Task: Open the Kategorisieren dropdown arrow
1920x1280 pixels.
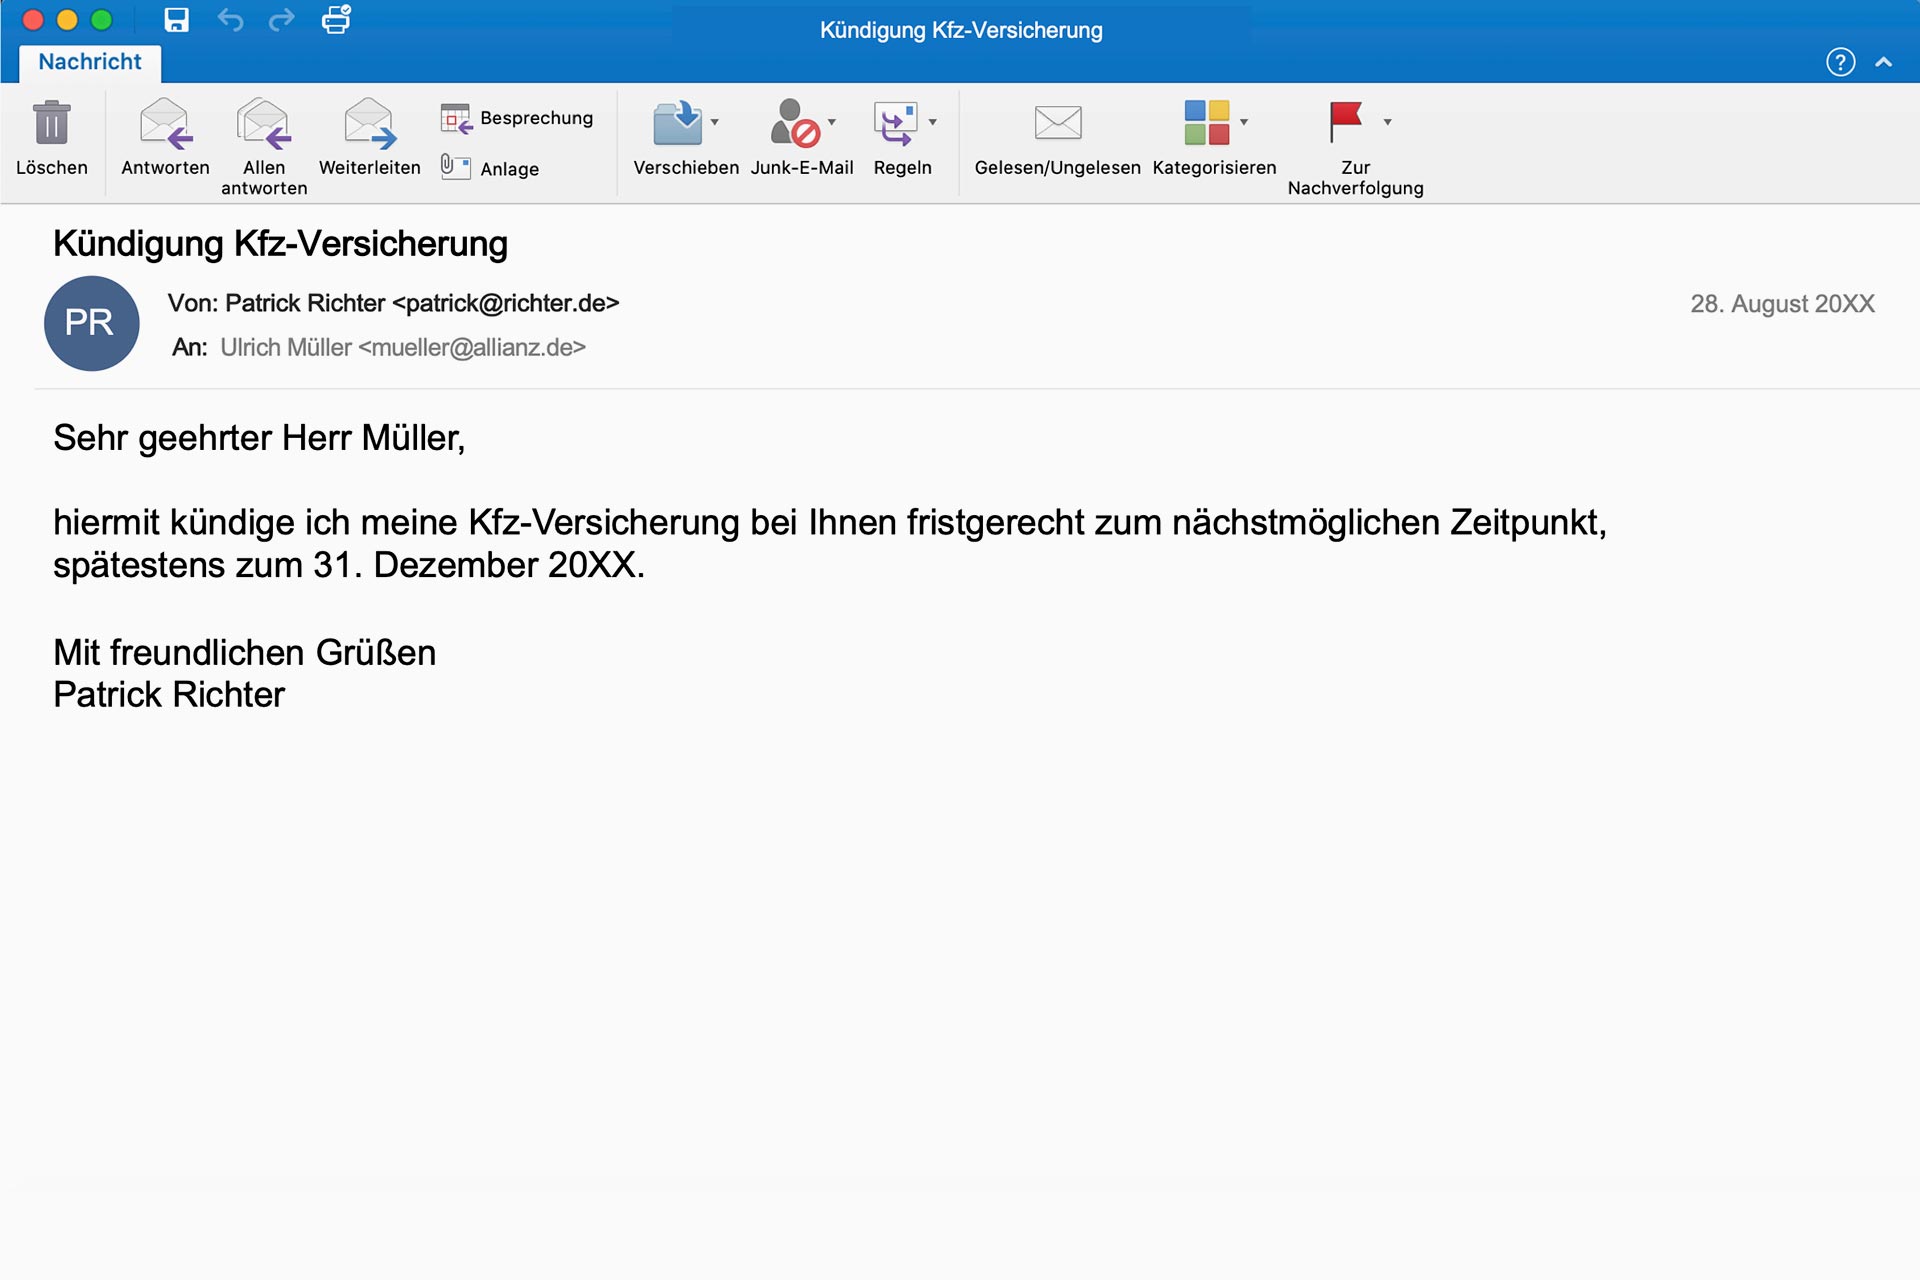Action: 1244,122
